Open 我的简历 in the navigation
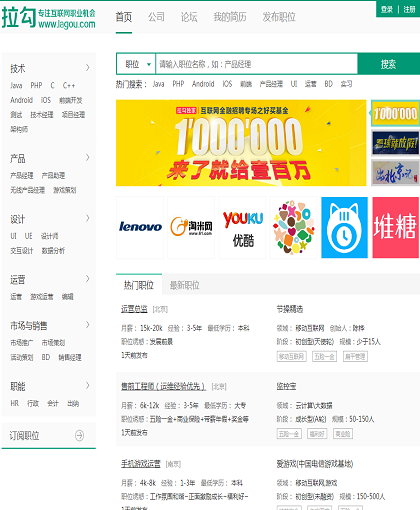This screenshot has width=420, height=510. pos(230,17)
